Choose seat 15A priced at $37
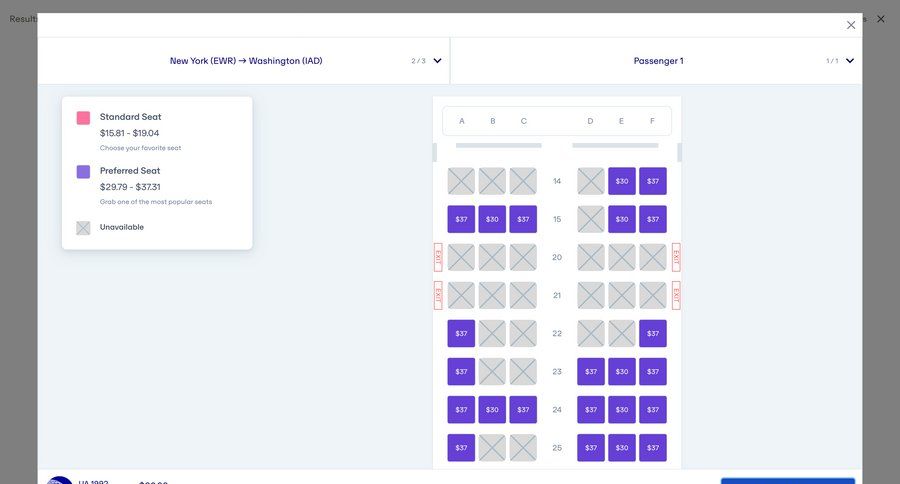Image resolution: width=900 pixels, height=484 pixels. (461, 219)
